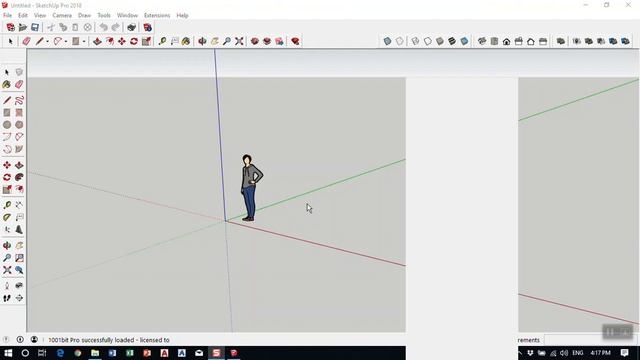Viewport: 640px width, 360px height.
Task: Click the status bar info circle icon
Action: pyautogui.click(x=20, y=340)
